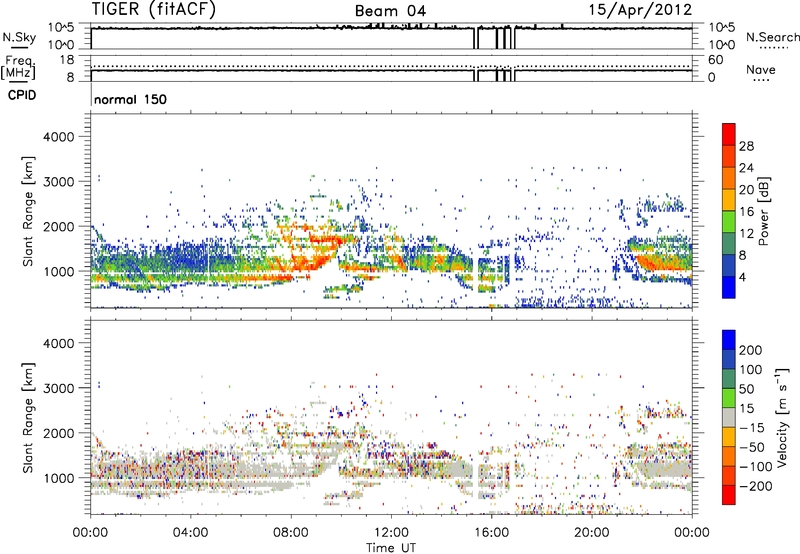Click the date '15/Apr/2012'

(x=640, y=10)
